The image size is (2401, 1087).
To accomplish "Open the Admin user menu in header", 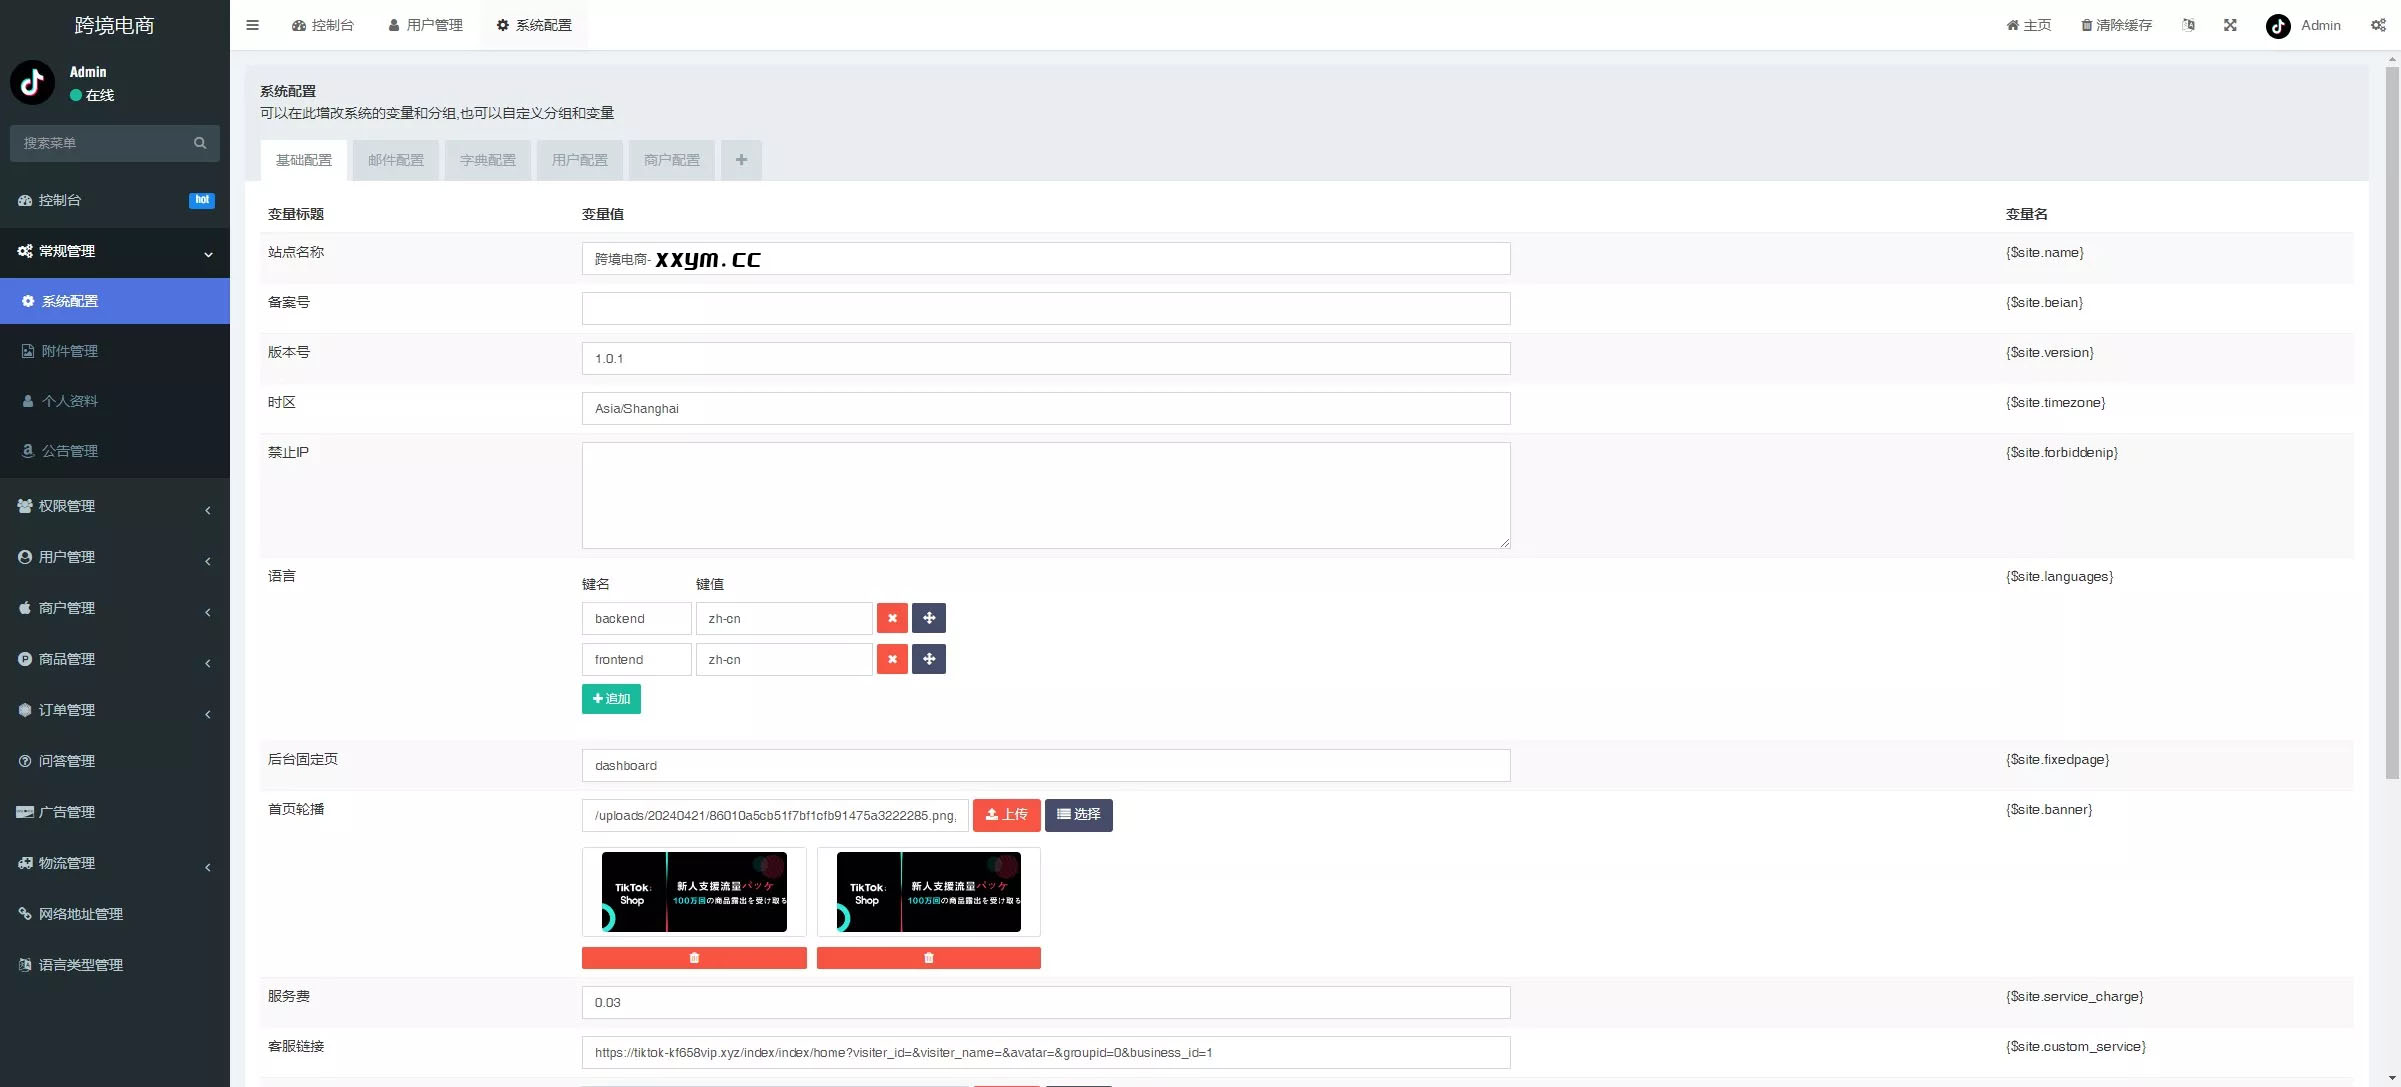I will point(2303,25).
